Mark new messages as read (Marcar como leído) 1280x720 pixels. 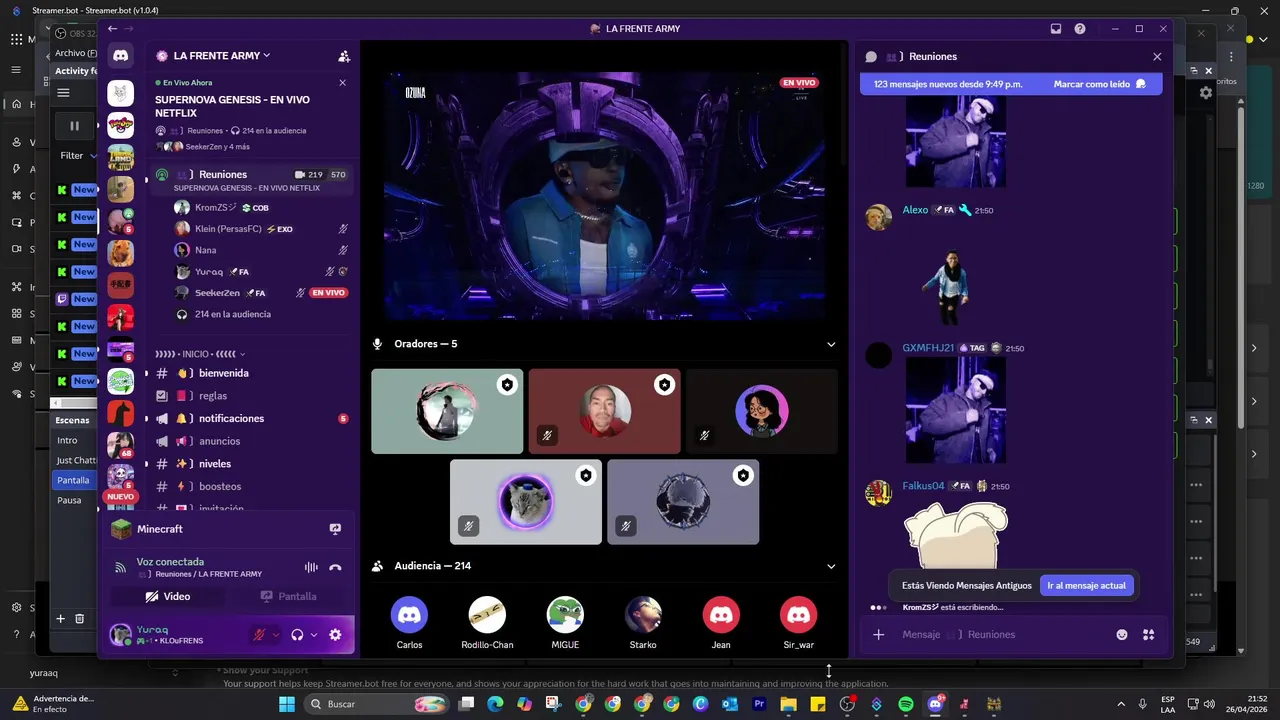1099,84
